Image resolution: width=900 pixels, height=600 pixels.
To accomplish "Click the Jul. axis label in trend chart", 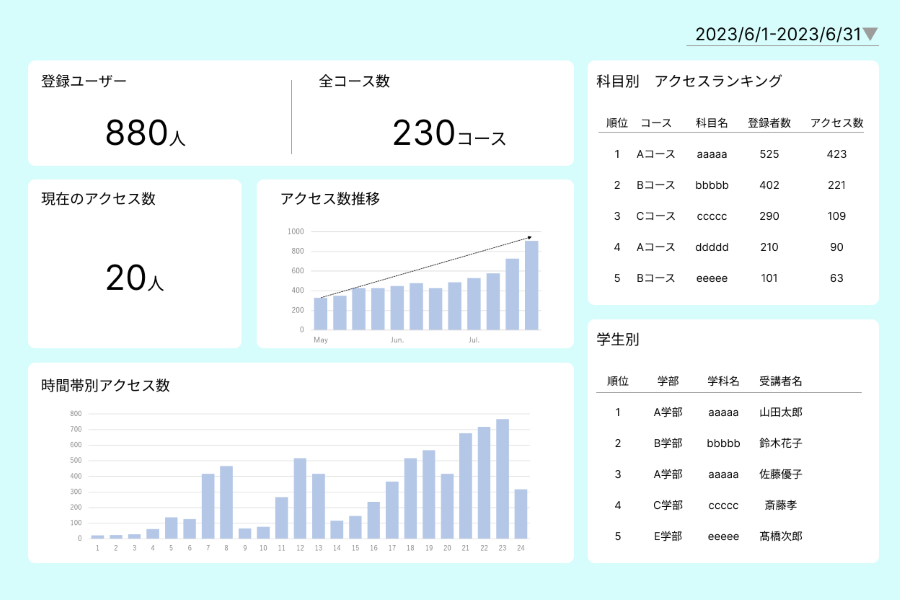I will (x=474, y=340).
